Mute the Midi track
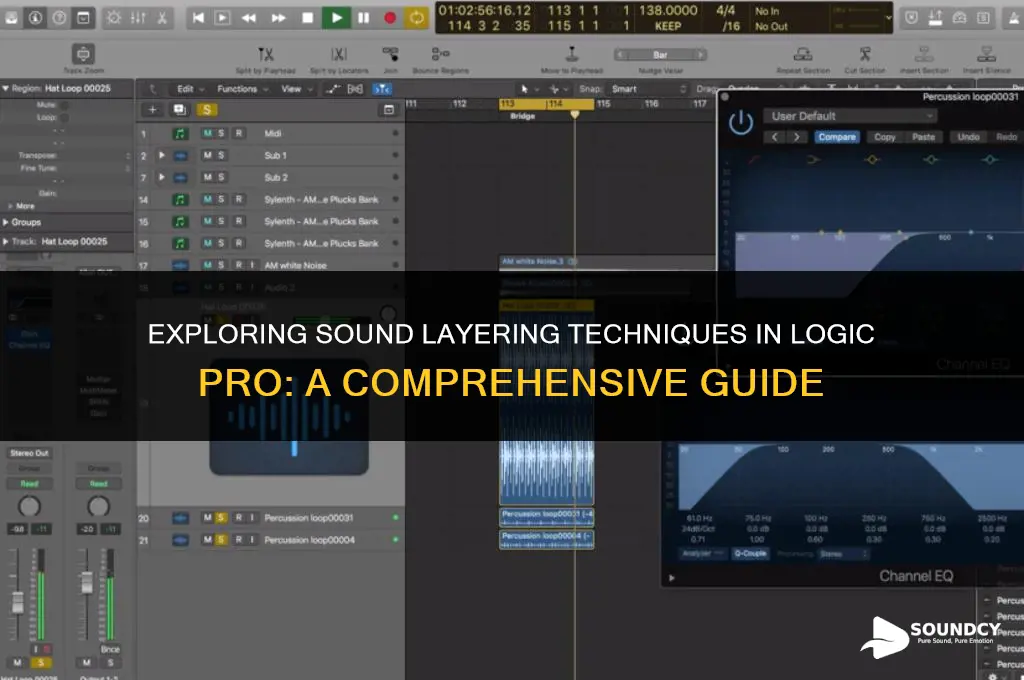 (208, 133)
